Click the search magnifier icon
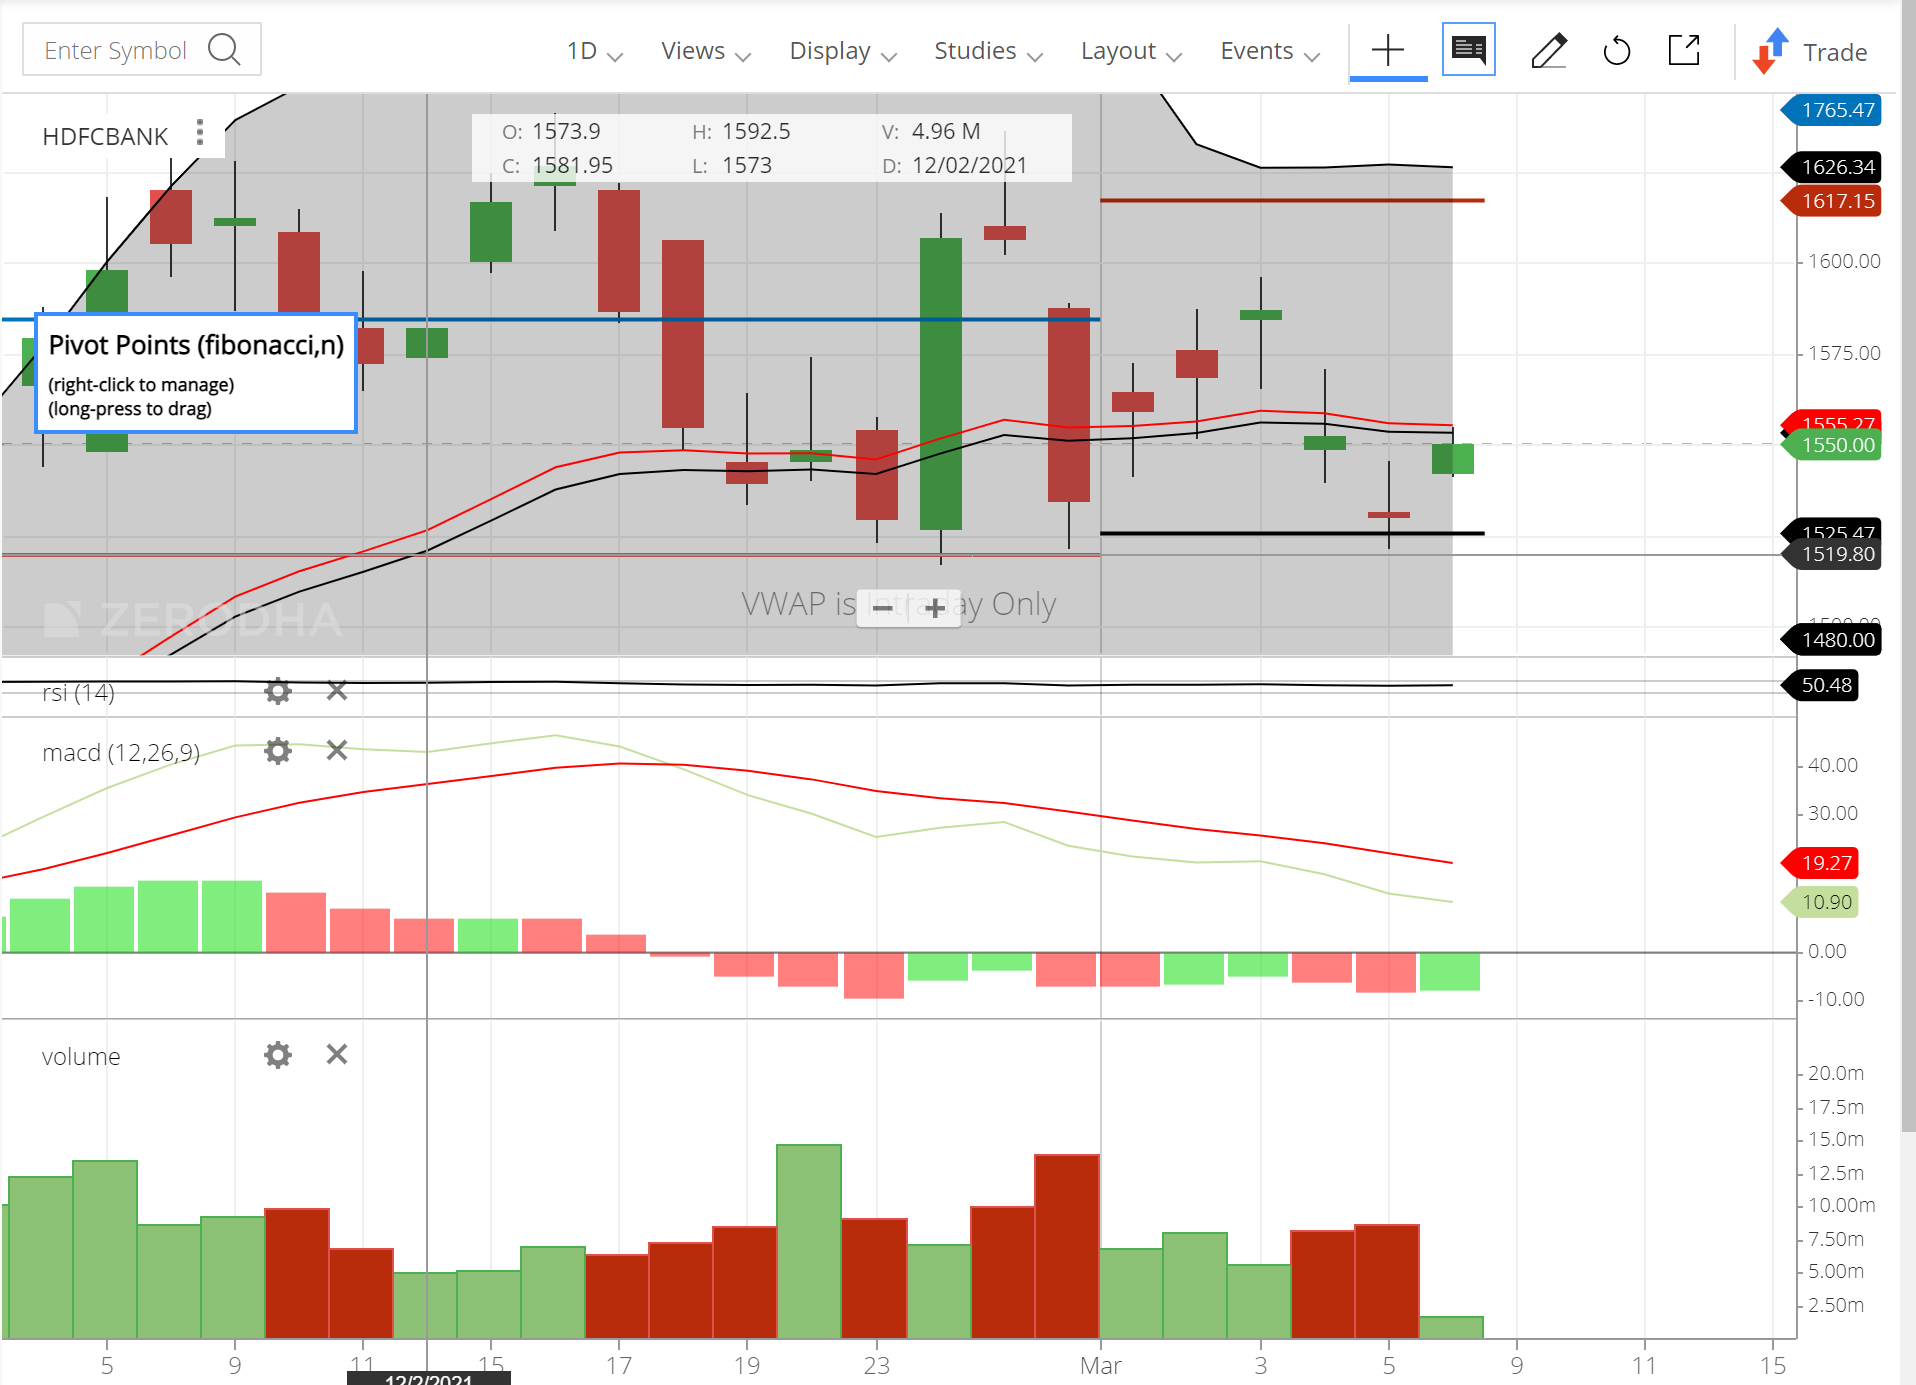 coord(224,49)
